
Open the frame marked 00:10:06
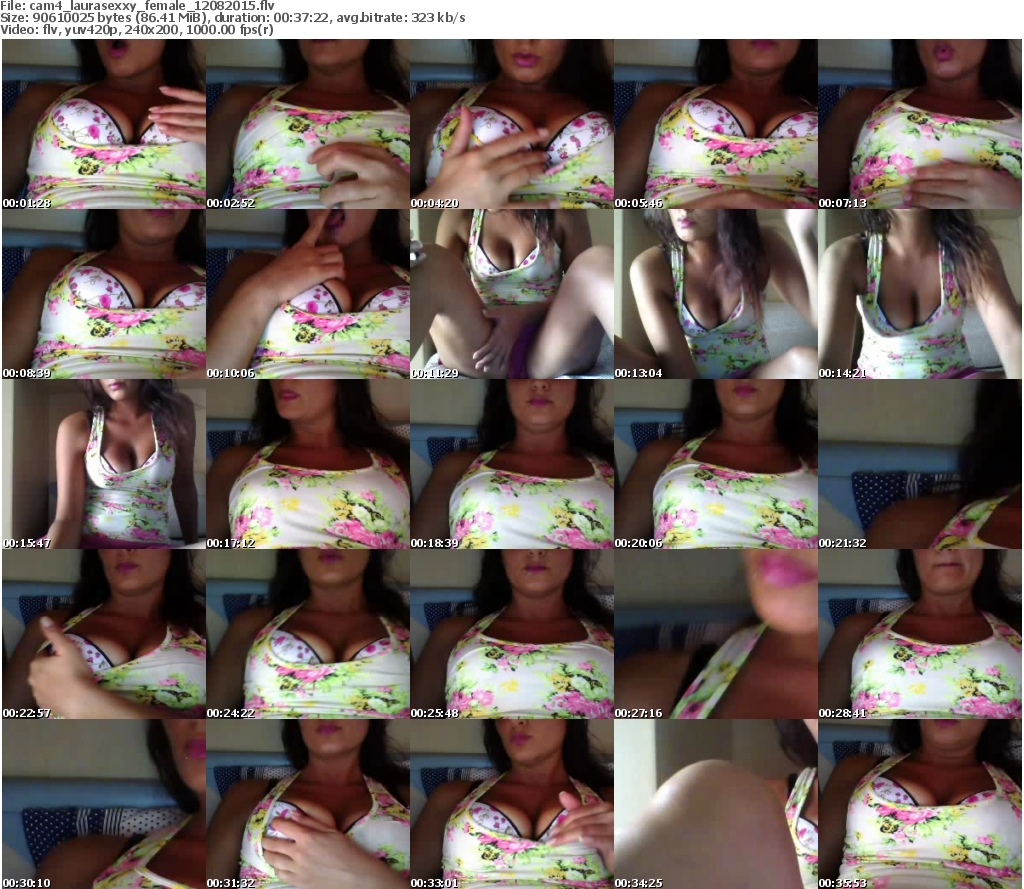pyautogui.click(x=308, y=294)
